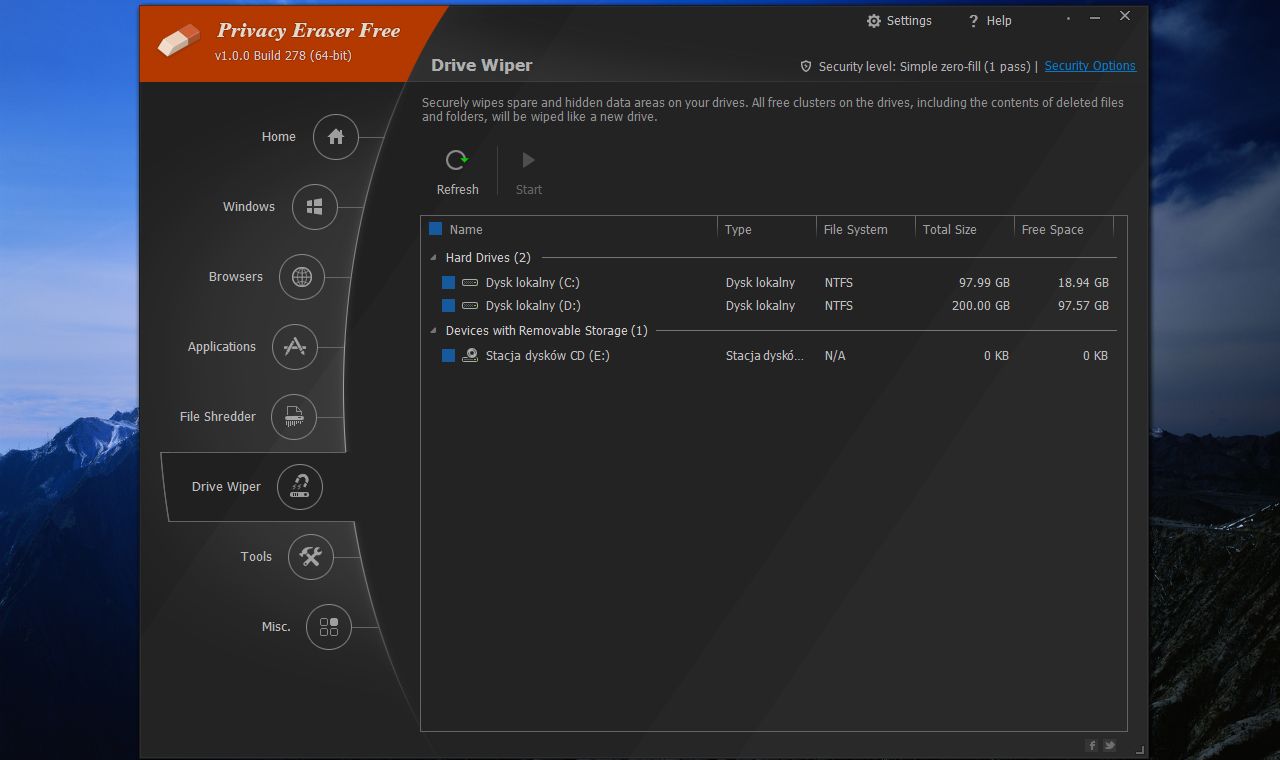Open the Browsers globe icon
The height and width of the screenshot is (760, 1280).
[302, 277]
